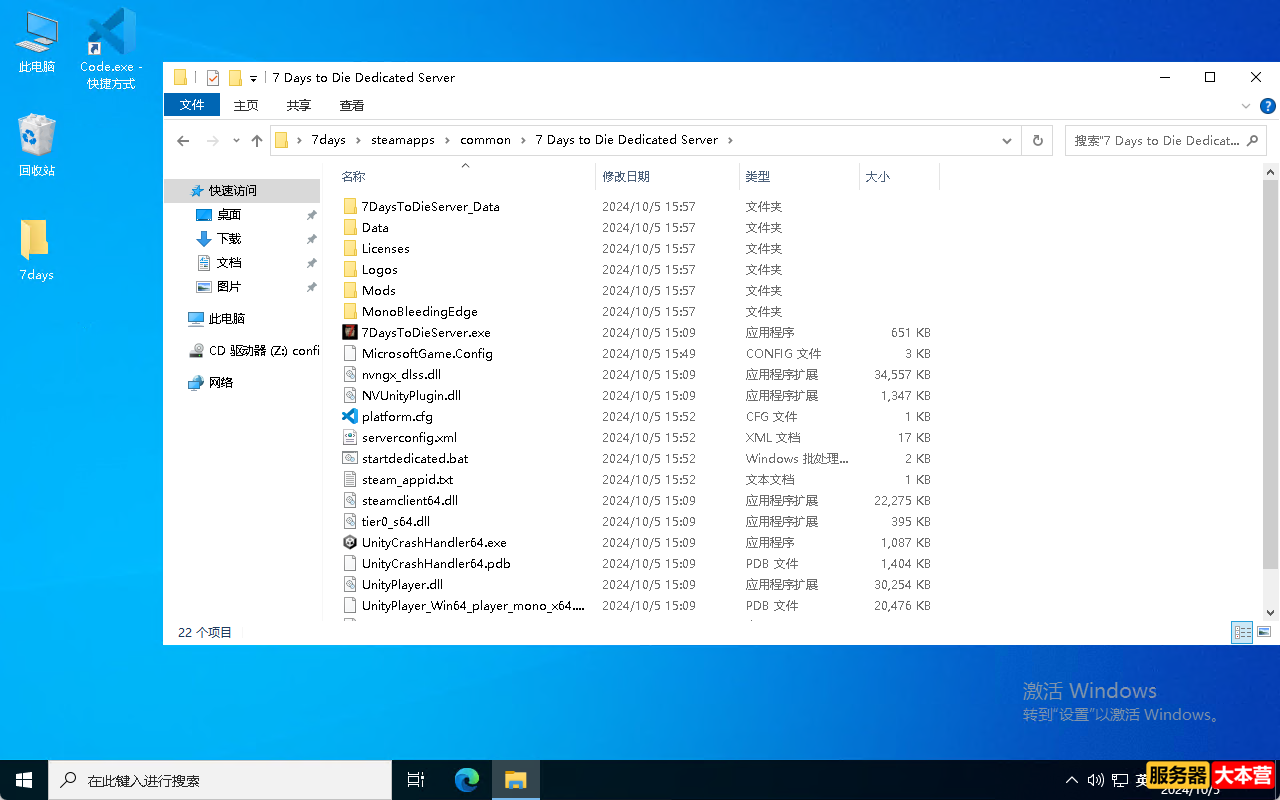
Task: Switch to the 共享 ribbon tab
Action: pyautogui.click(x=299, y=105)
